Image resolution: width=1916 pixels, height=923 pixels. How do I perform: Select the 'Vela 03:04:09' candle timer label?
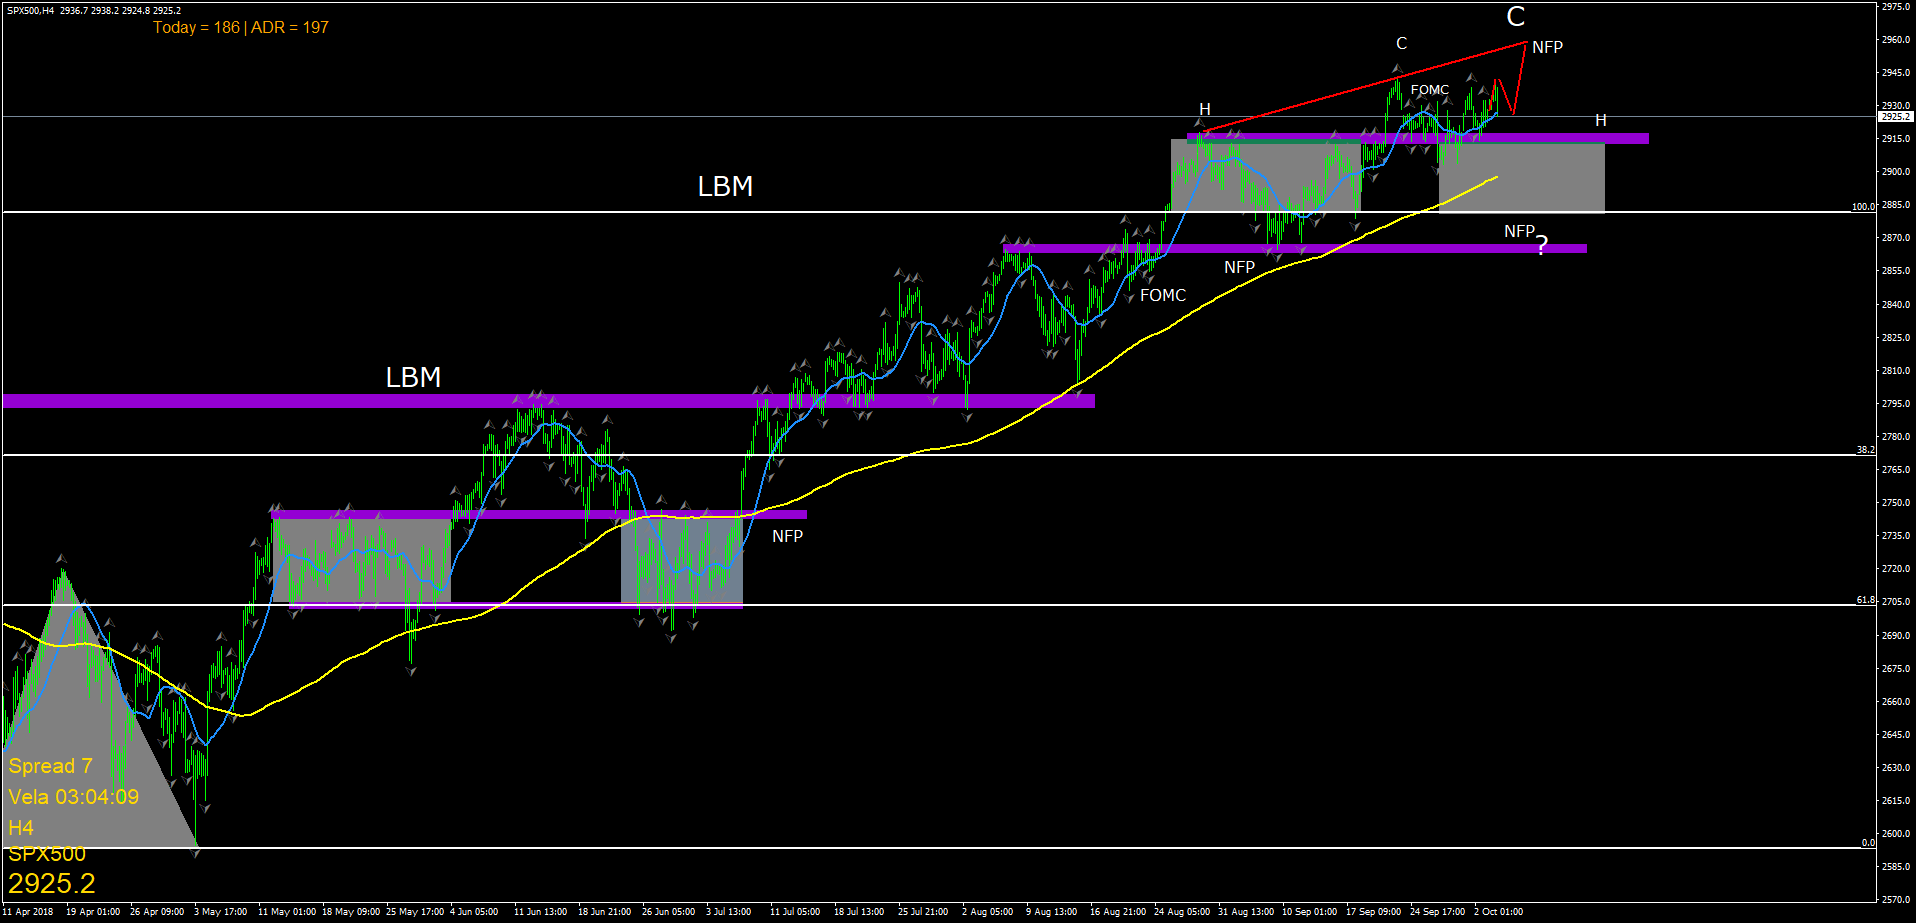pyautogui.click(x=73, y=797)
